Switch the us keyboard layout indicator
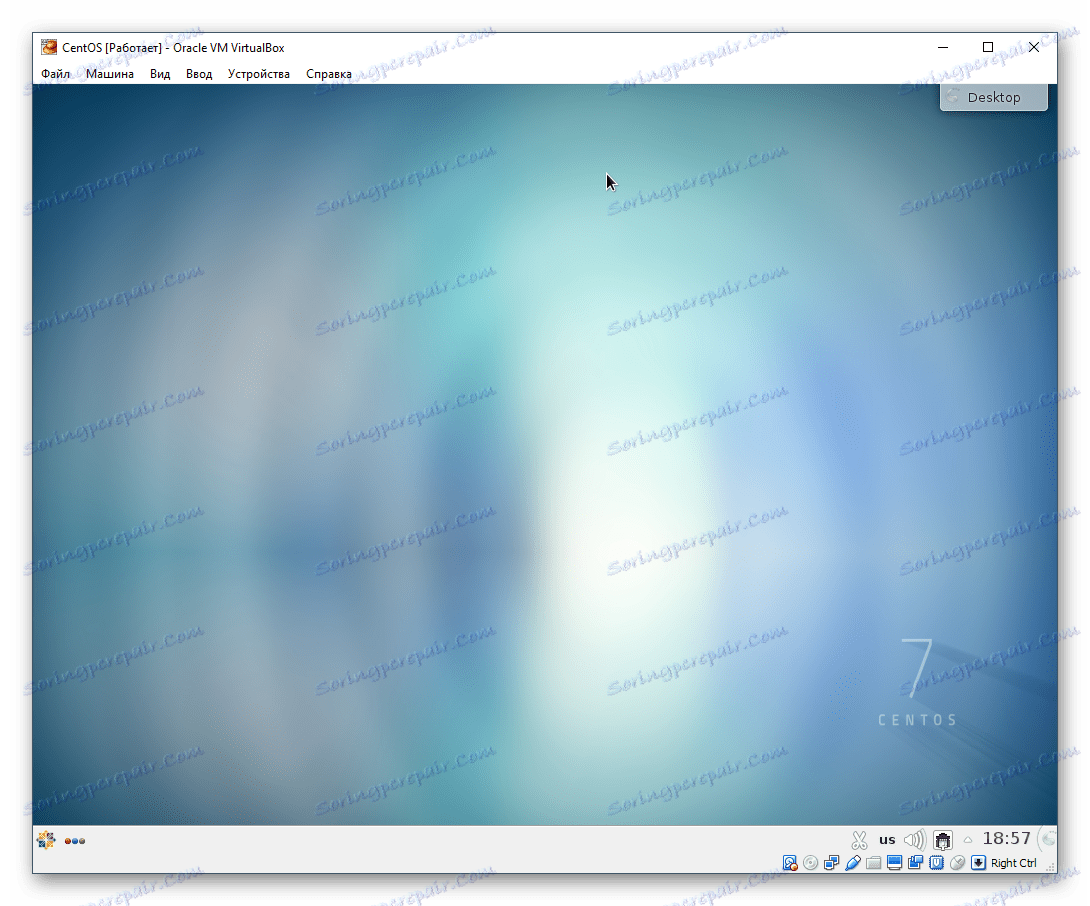 (x=887, y=840)
